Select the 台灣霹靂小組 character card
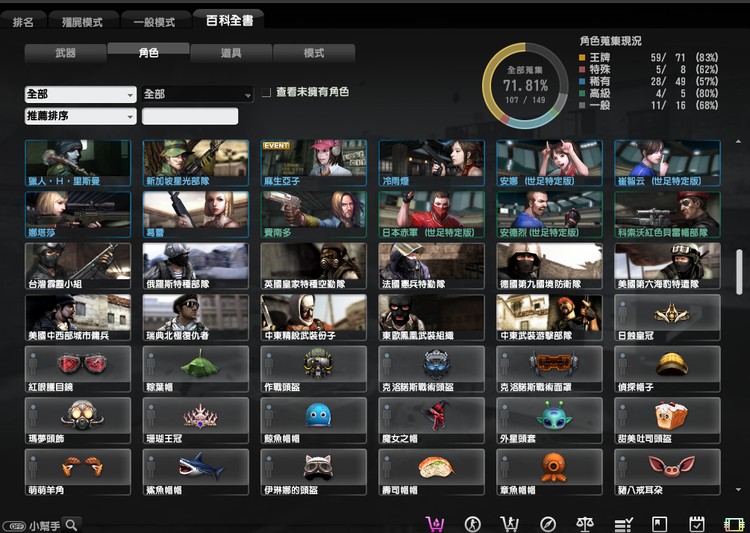750x533 pixels. (x=78, y=266)
